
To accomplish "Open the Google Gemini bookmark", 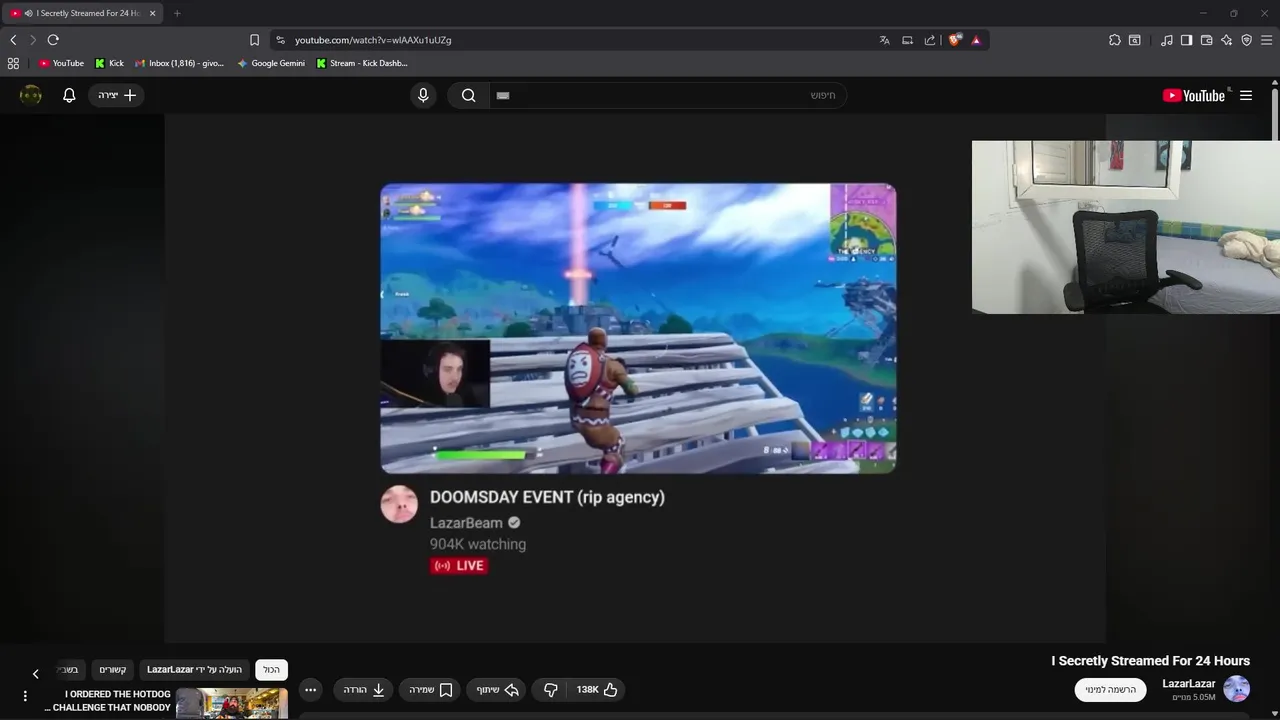I will click(x=271, y=63).
